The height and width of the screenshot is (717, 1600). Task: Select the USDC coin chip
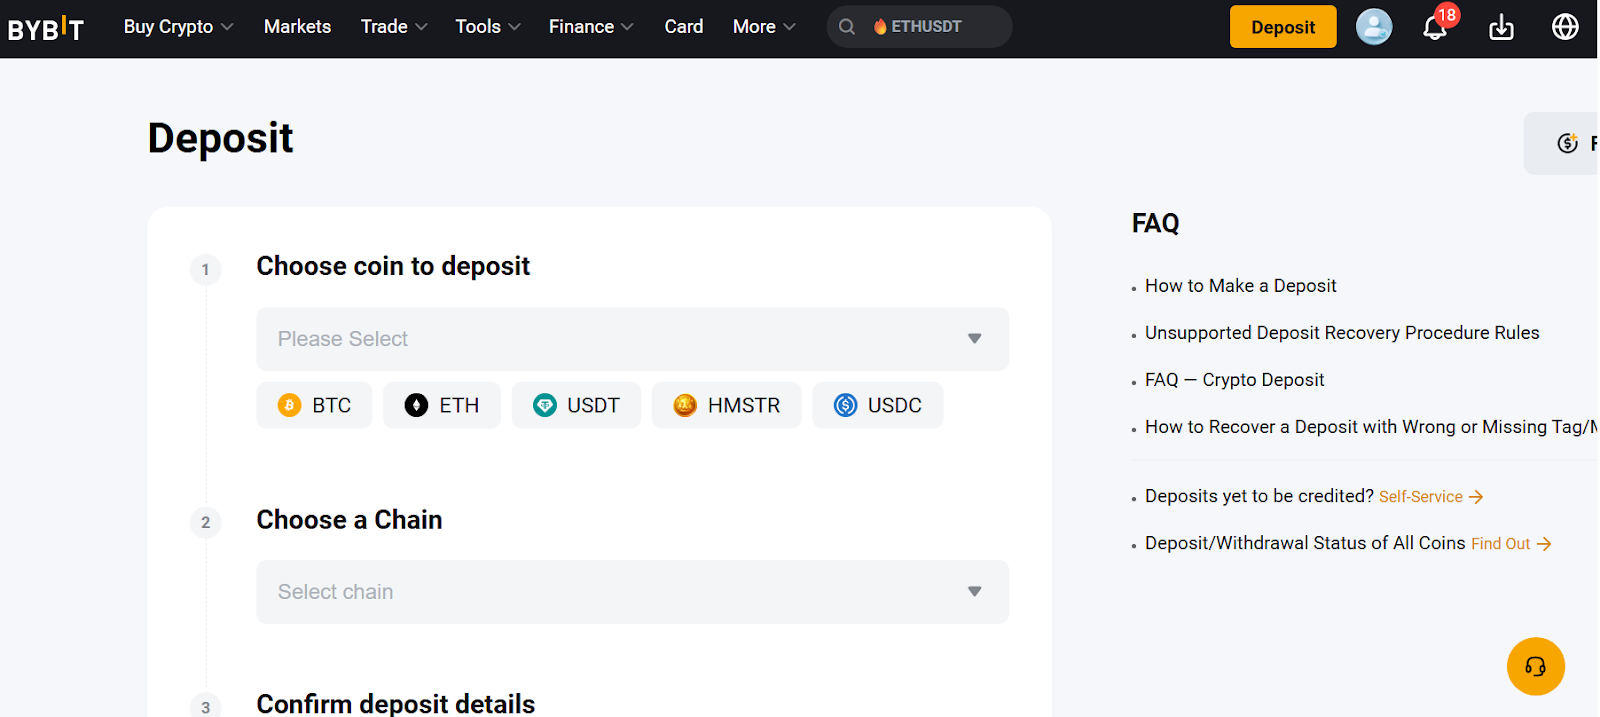click(x=877, y=405)
